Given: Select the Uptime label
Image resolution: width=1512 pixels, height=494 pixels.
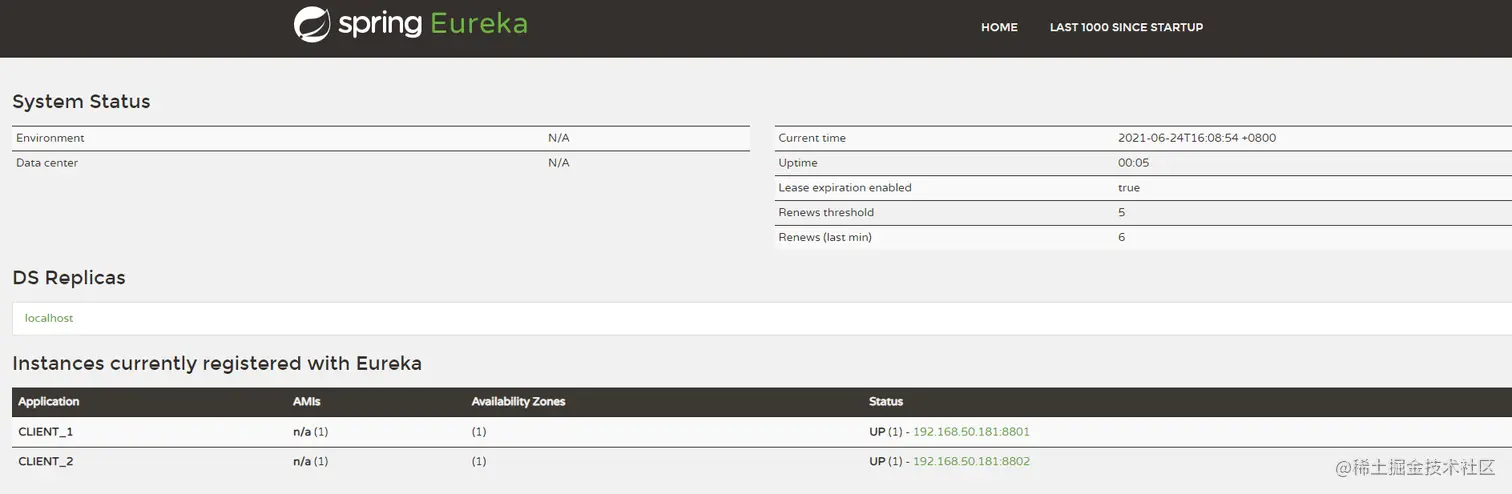Looking at the screenshot, I should tap(798, 163).
